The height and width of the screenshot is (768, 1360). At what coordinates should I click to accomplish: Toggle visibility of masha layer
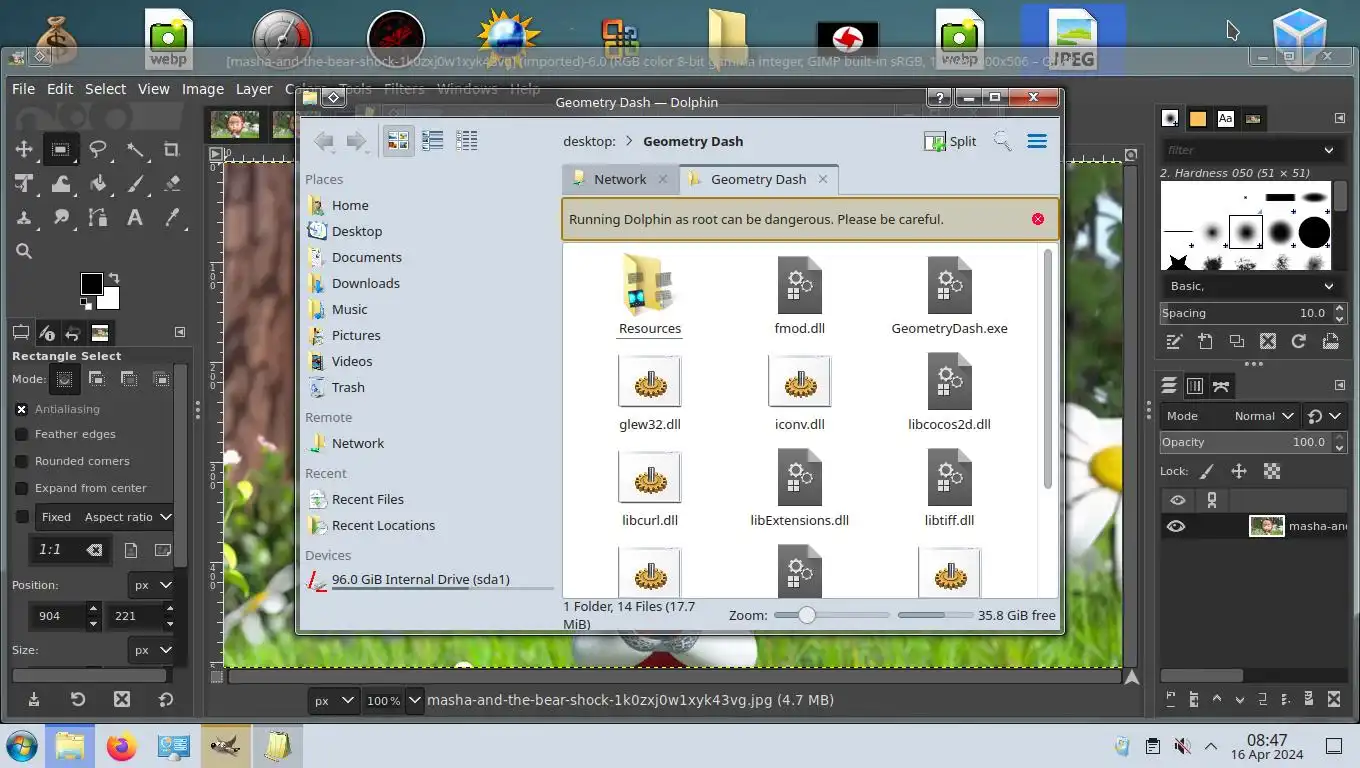pos(1176,526)
